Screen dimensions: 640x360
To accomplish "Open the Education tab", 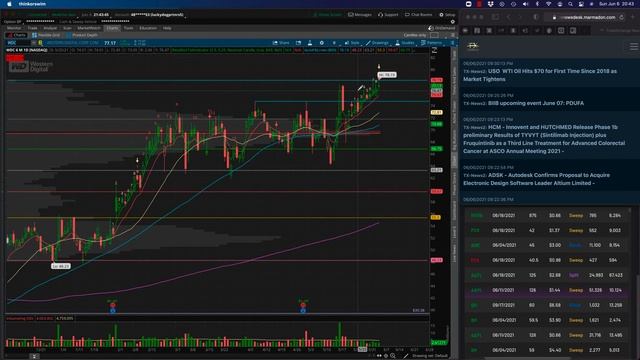I will (148, 28).
